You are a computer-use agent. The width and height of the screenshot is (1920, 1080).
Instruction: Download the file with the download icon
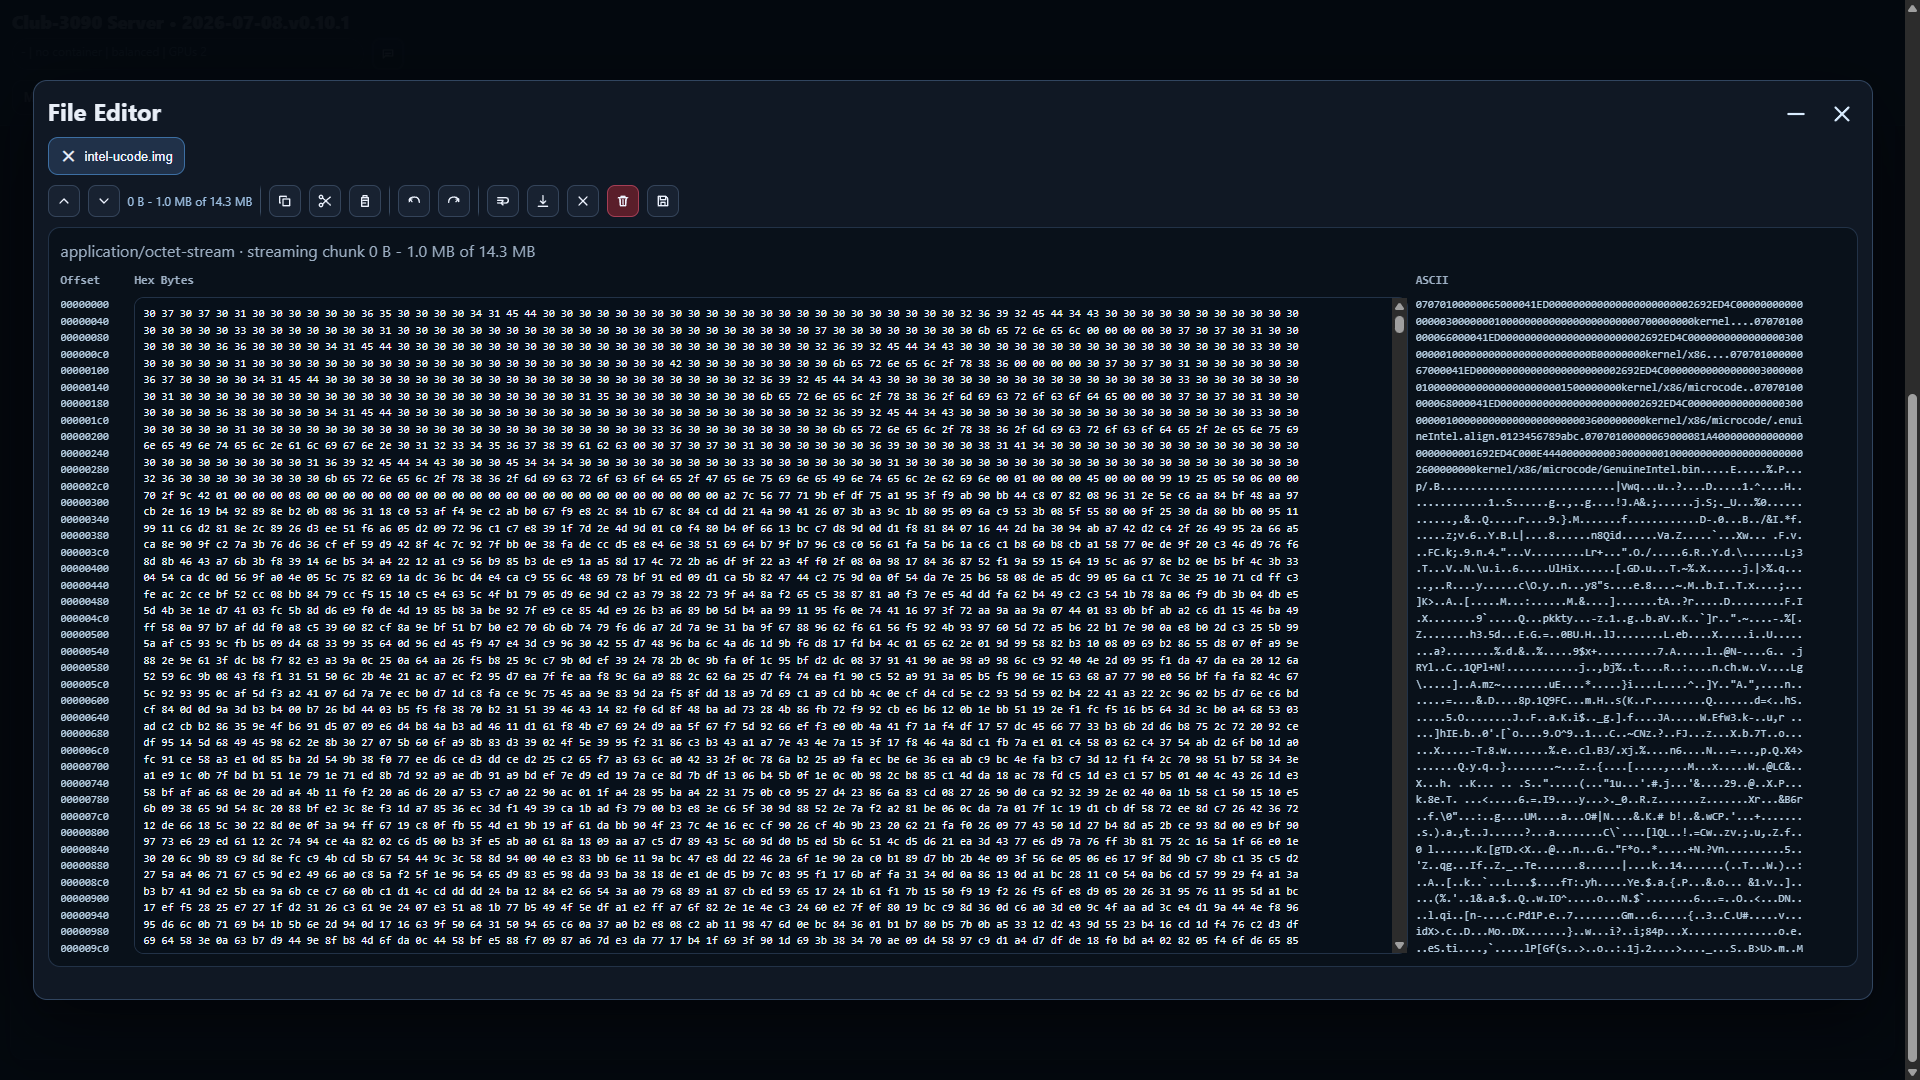point(543,201)
